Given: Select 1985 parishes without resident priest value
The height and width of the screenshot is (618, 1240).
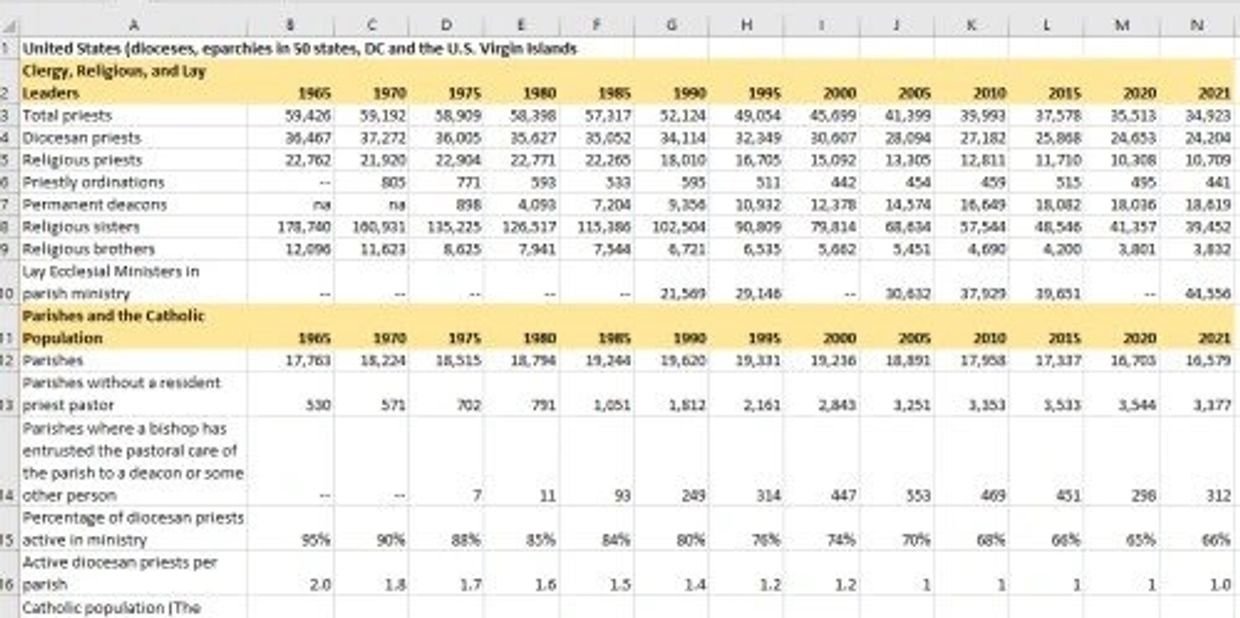Looking at the screenshot, I should pyautogui.click(x=596, y=405).
